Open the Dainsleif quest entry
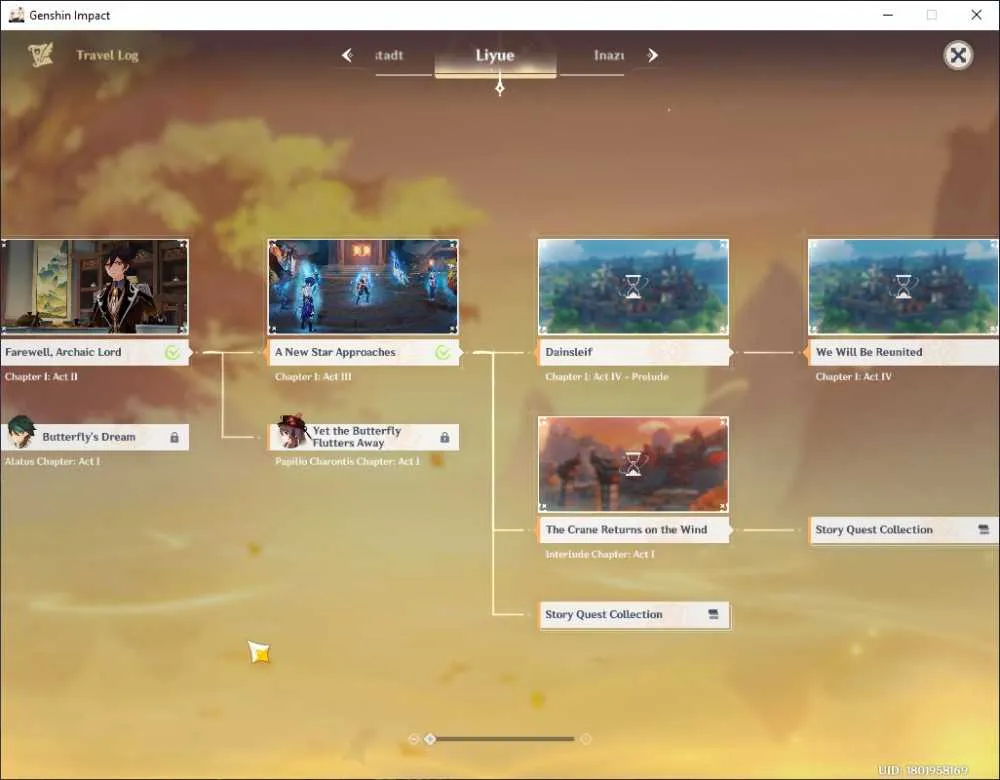The width and height of the screenshot is (1000, 780). pyautogui.click(x=633, y=352)
